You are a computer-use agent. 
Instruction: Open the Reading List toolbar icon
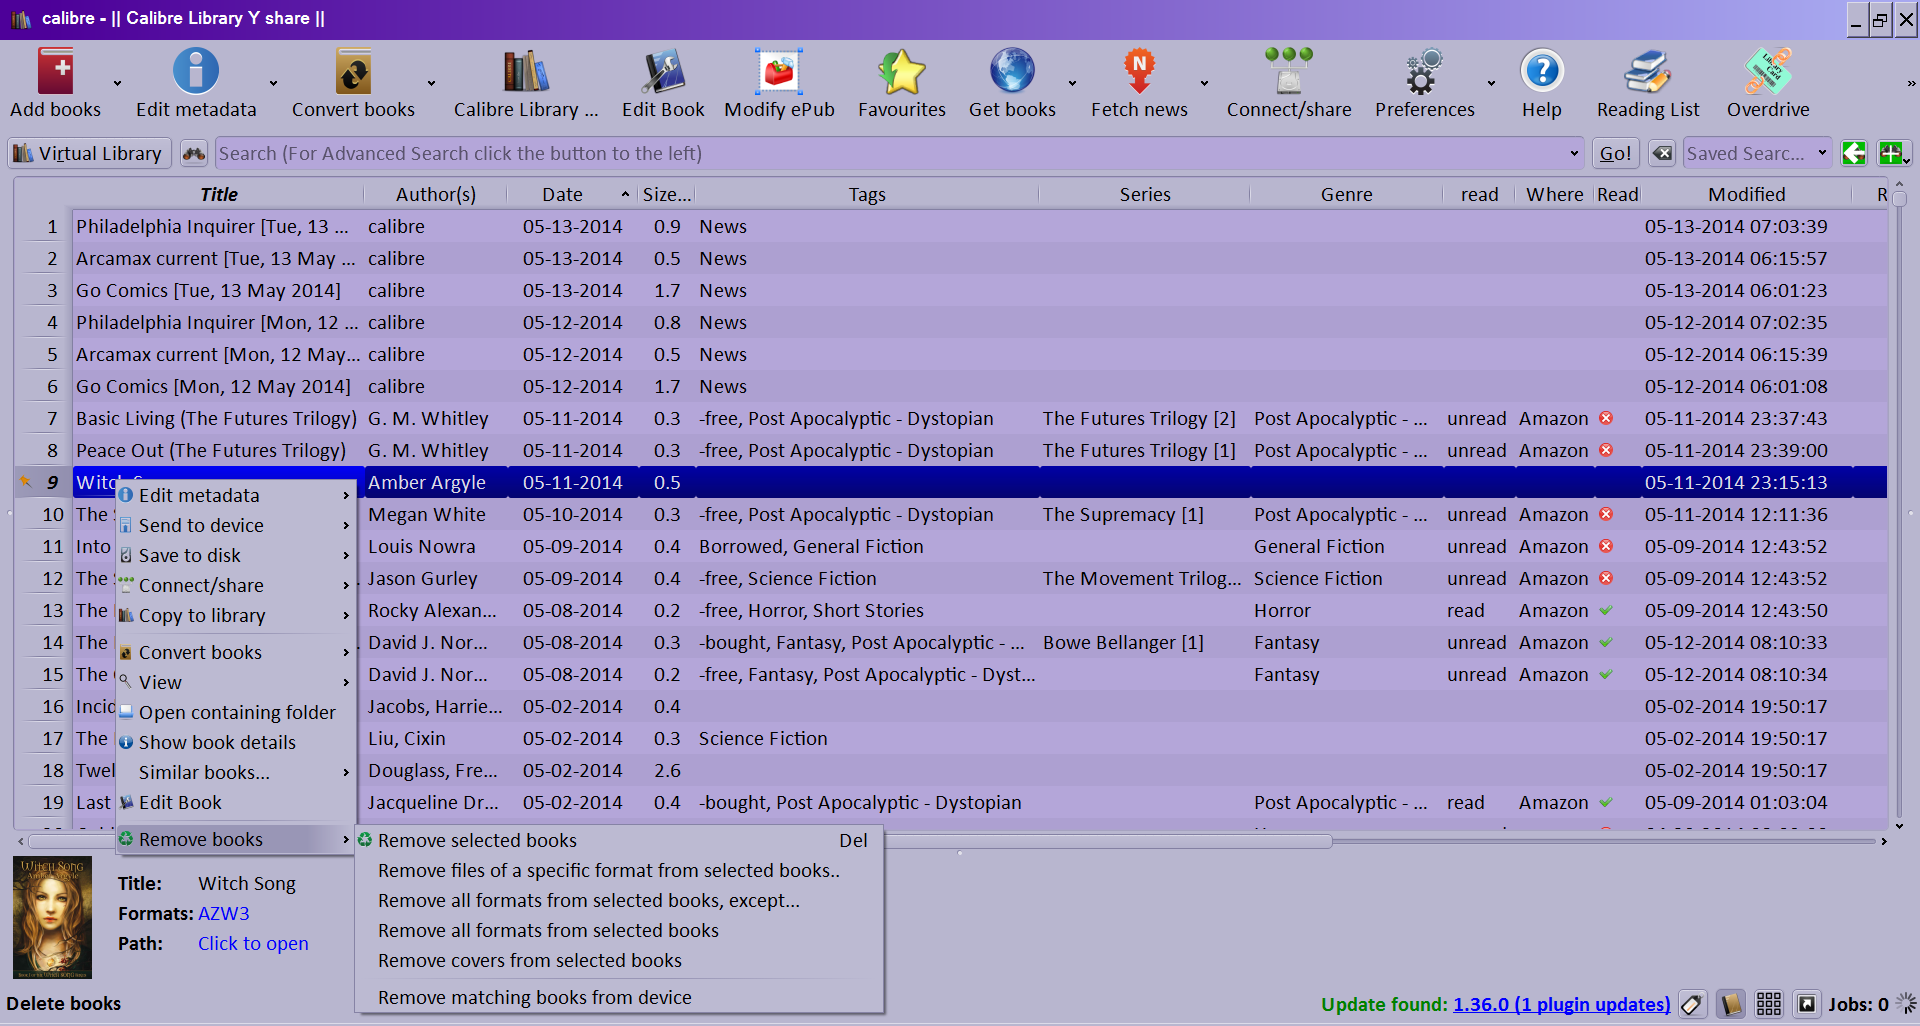(1648, 72)
